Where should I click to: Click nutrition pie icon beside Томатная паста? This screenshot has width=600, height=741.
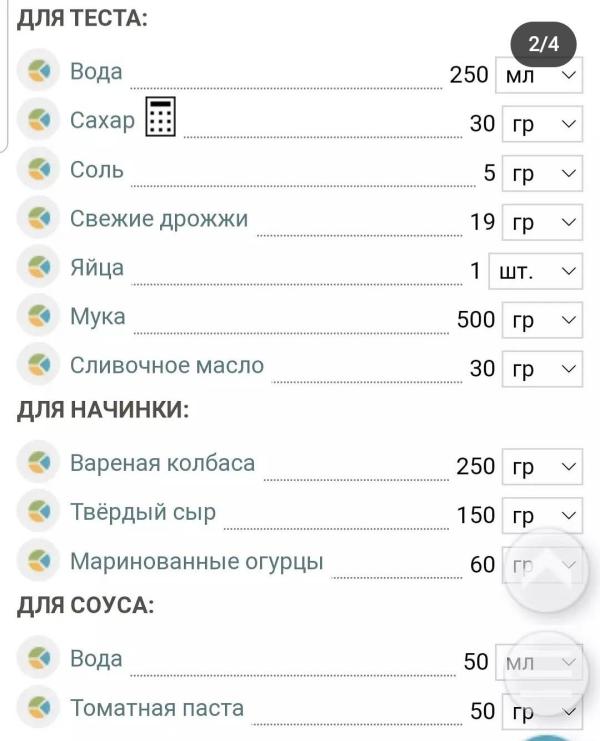38,707
